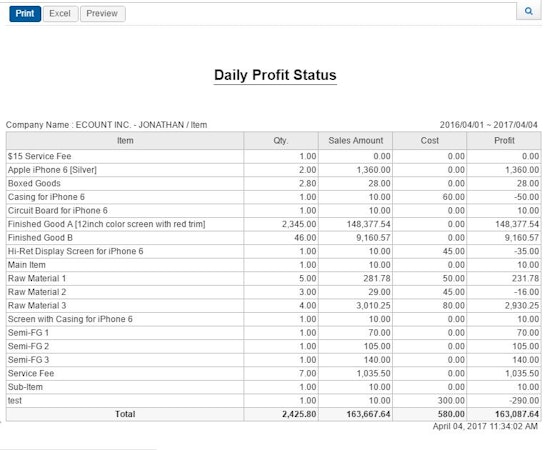Screen dimensions: 553x450
Task: Select the Finished Good B item
Action: pos(40,238)
